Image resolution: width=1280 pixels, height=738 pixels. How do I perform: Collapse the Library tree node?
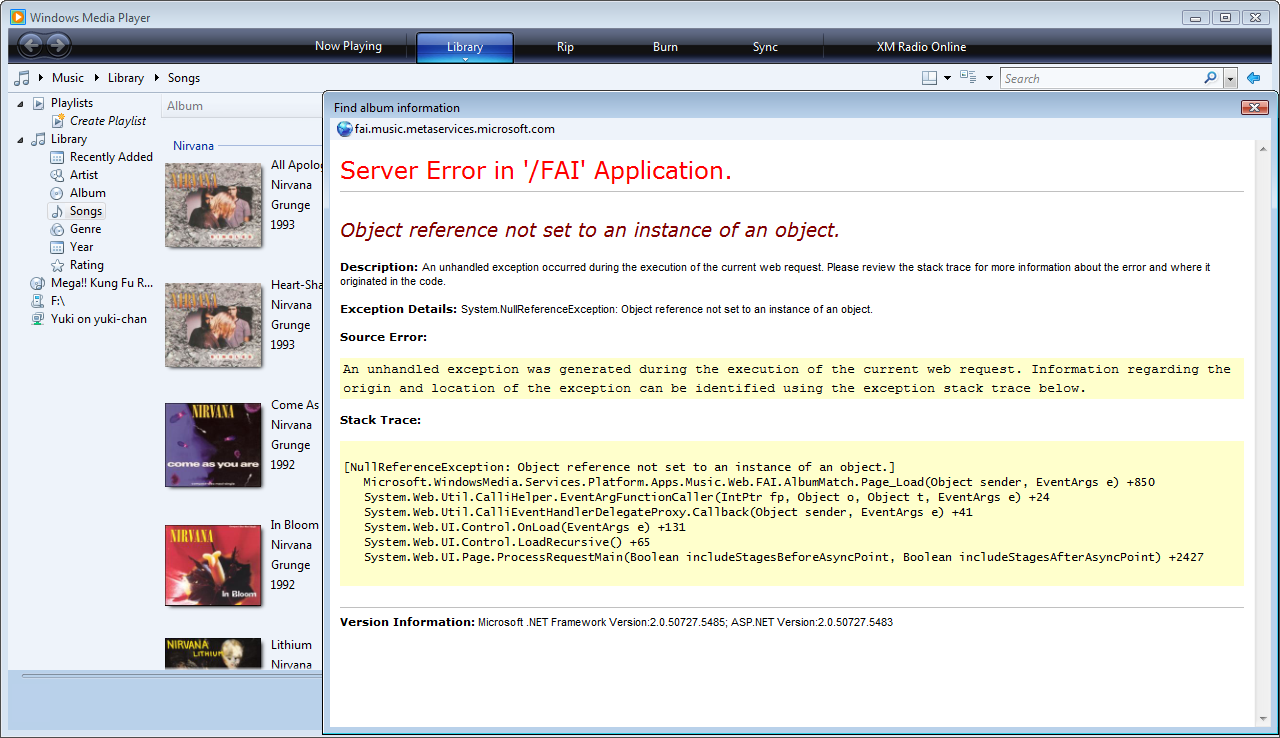(x=21, y=139)
